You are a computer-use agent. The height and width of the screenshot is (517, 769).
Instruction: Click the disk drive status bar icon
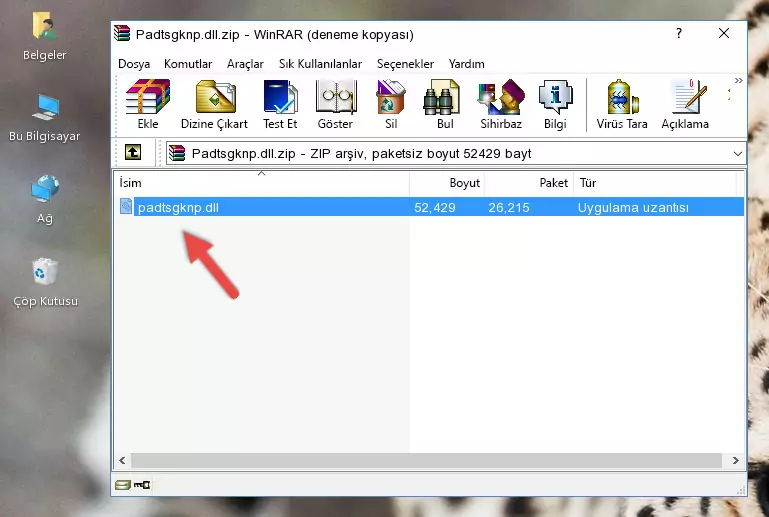(x=123, y=485)
